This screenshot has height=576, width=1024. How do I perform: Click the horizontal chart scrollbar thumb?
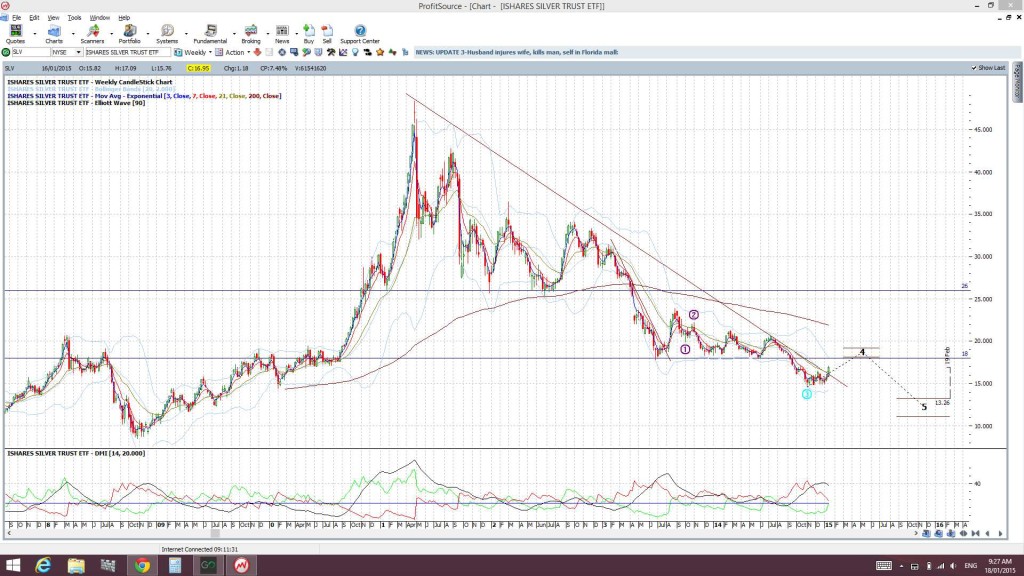(x=215, y=534)
